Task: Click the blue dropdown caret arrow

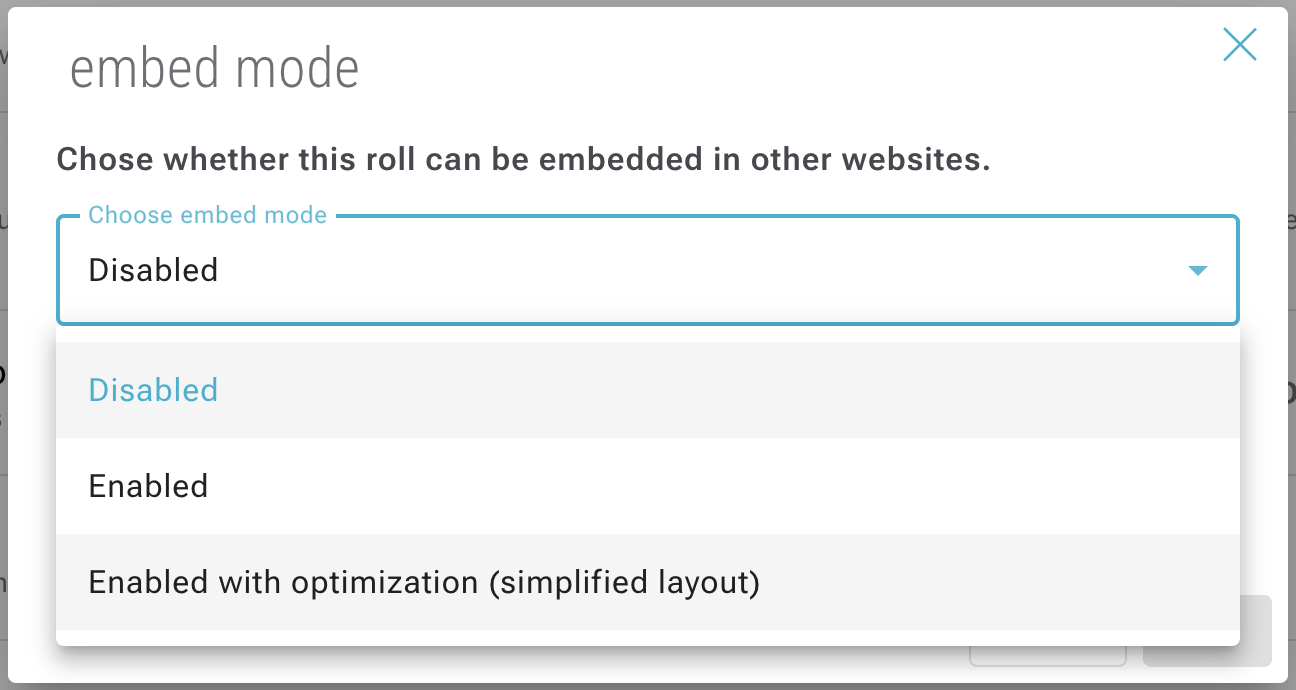Action: pos(1197,271)
